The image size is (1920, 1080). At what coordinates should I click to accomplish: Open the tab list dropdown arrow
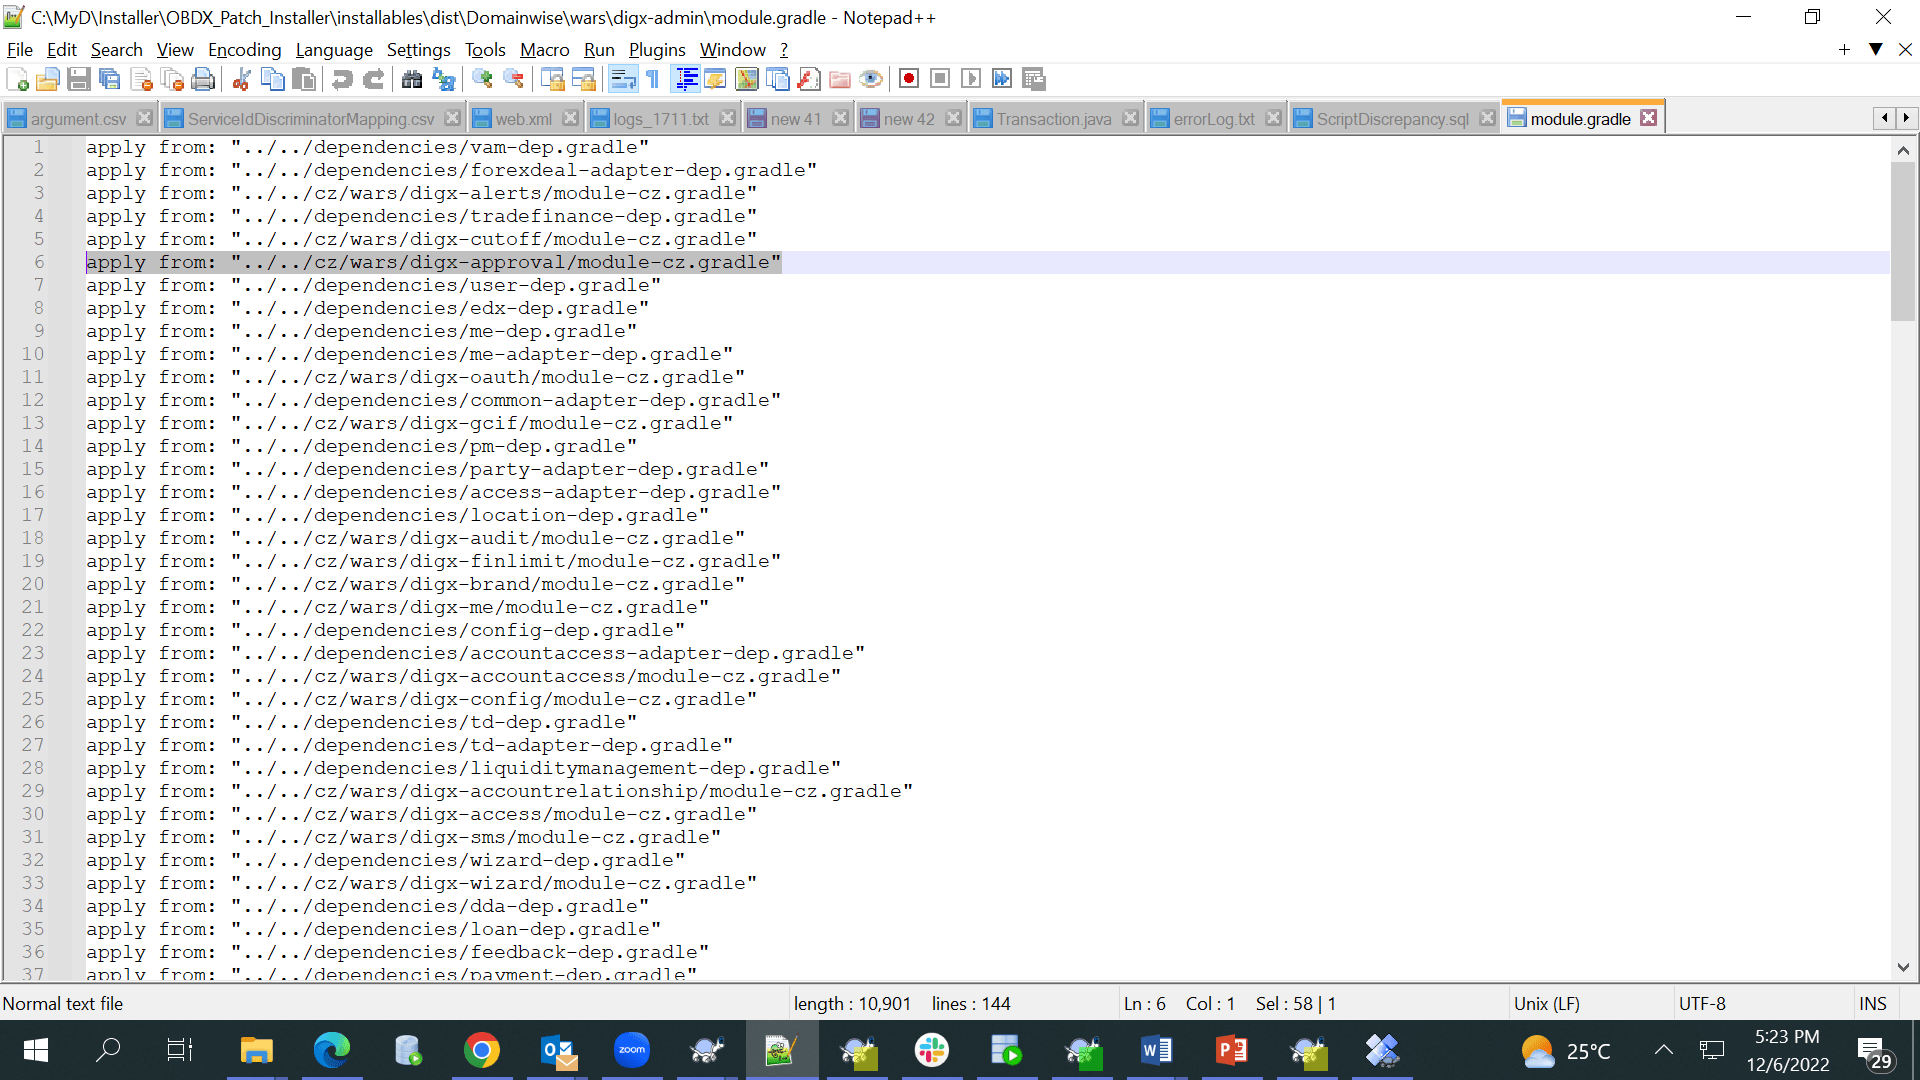tap(1874, 49)
